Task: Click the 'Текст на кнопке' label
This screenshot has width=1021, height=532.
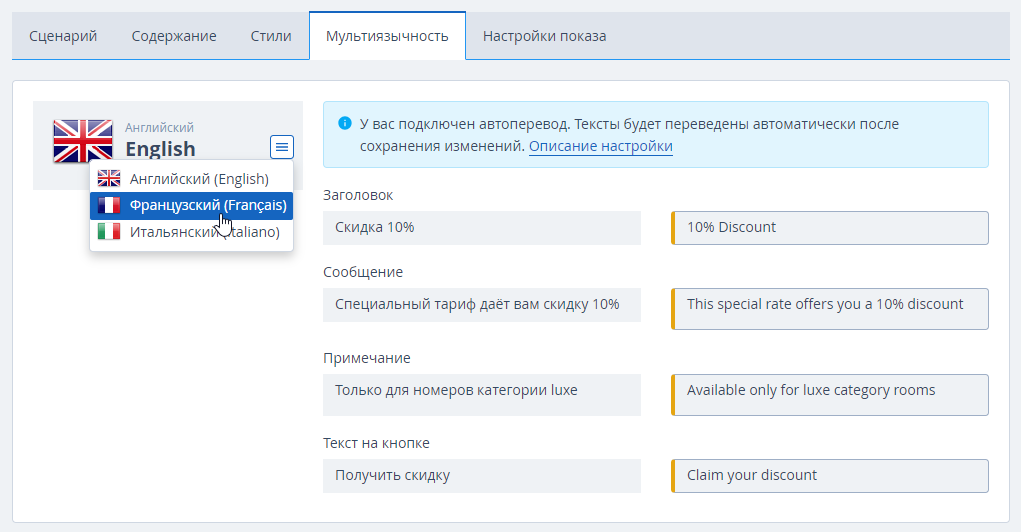Action: coord(376,443)
